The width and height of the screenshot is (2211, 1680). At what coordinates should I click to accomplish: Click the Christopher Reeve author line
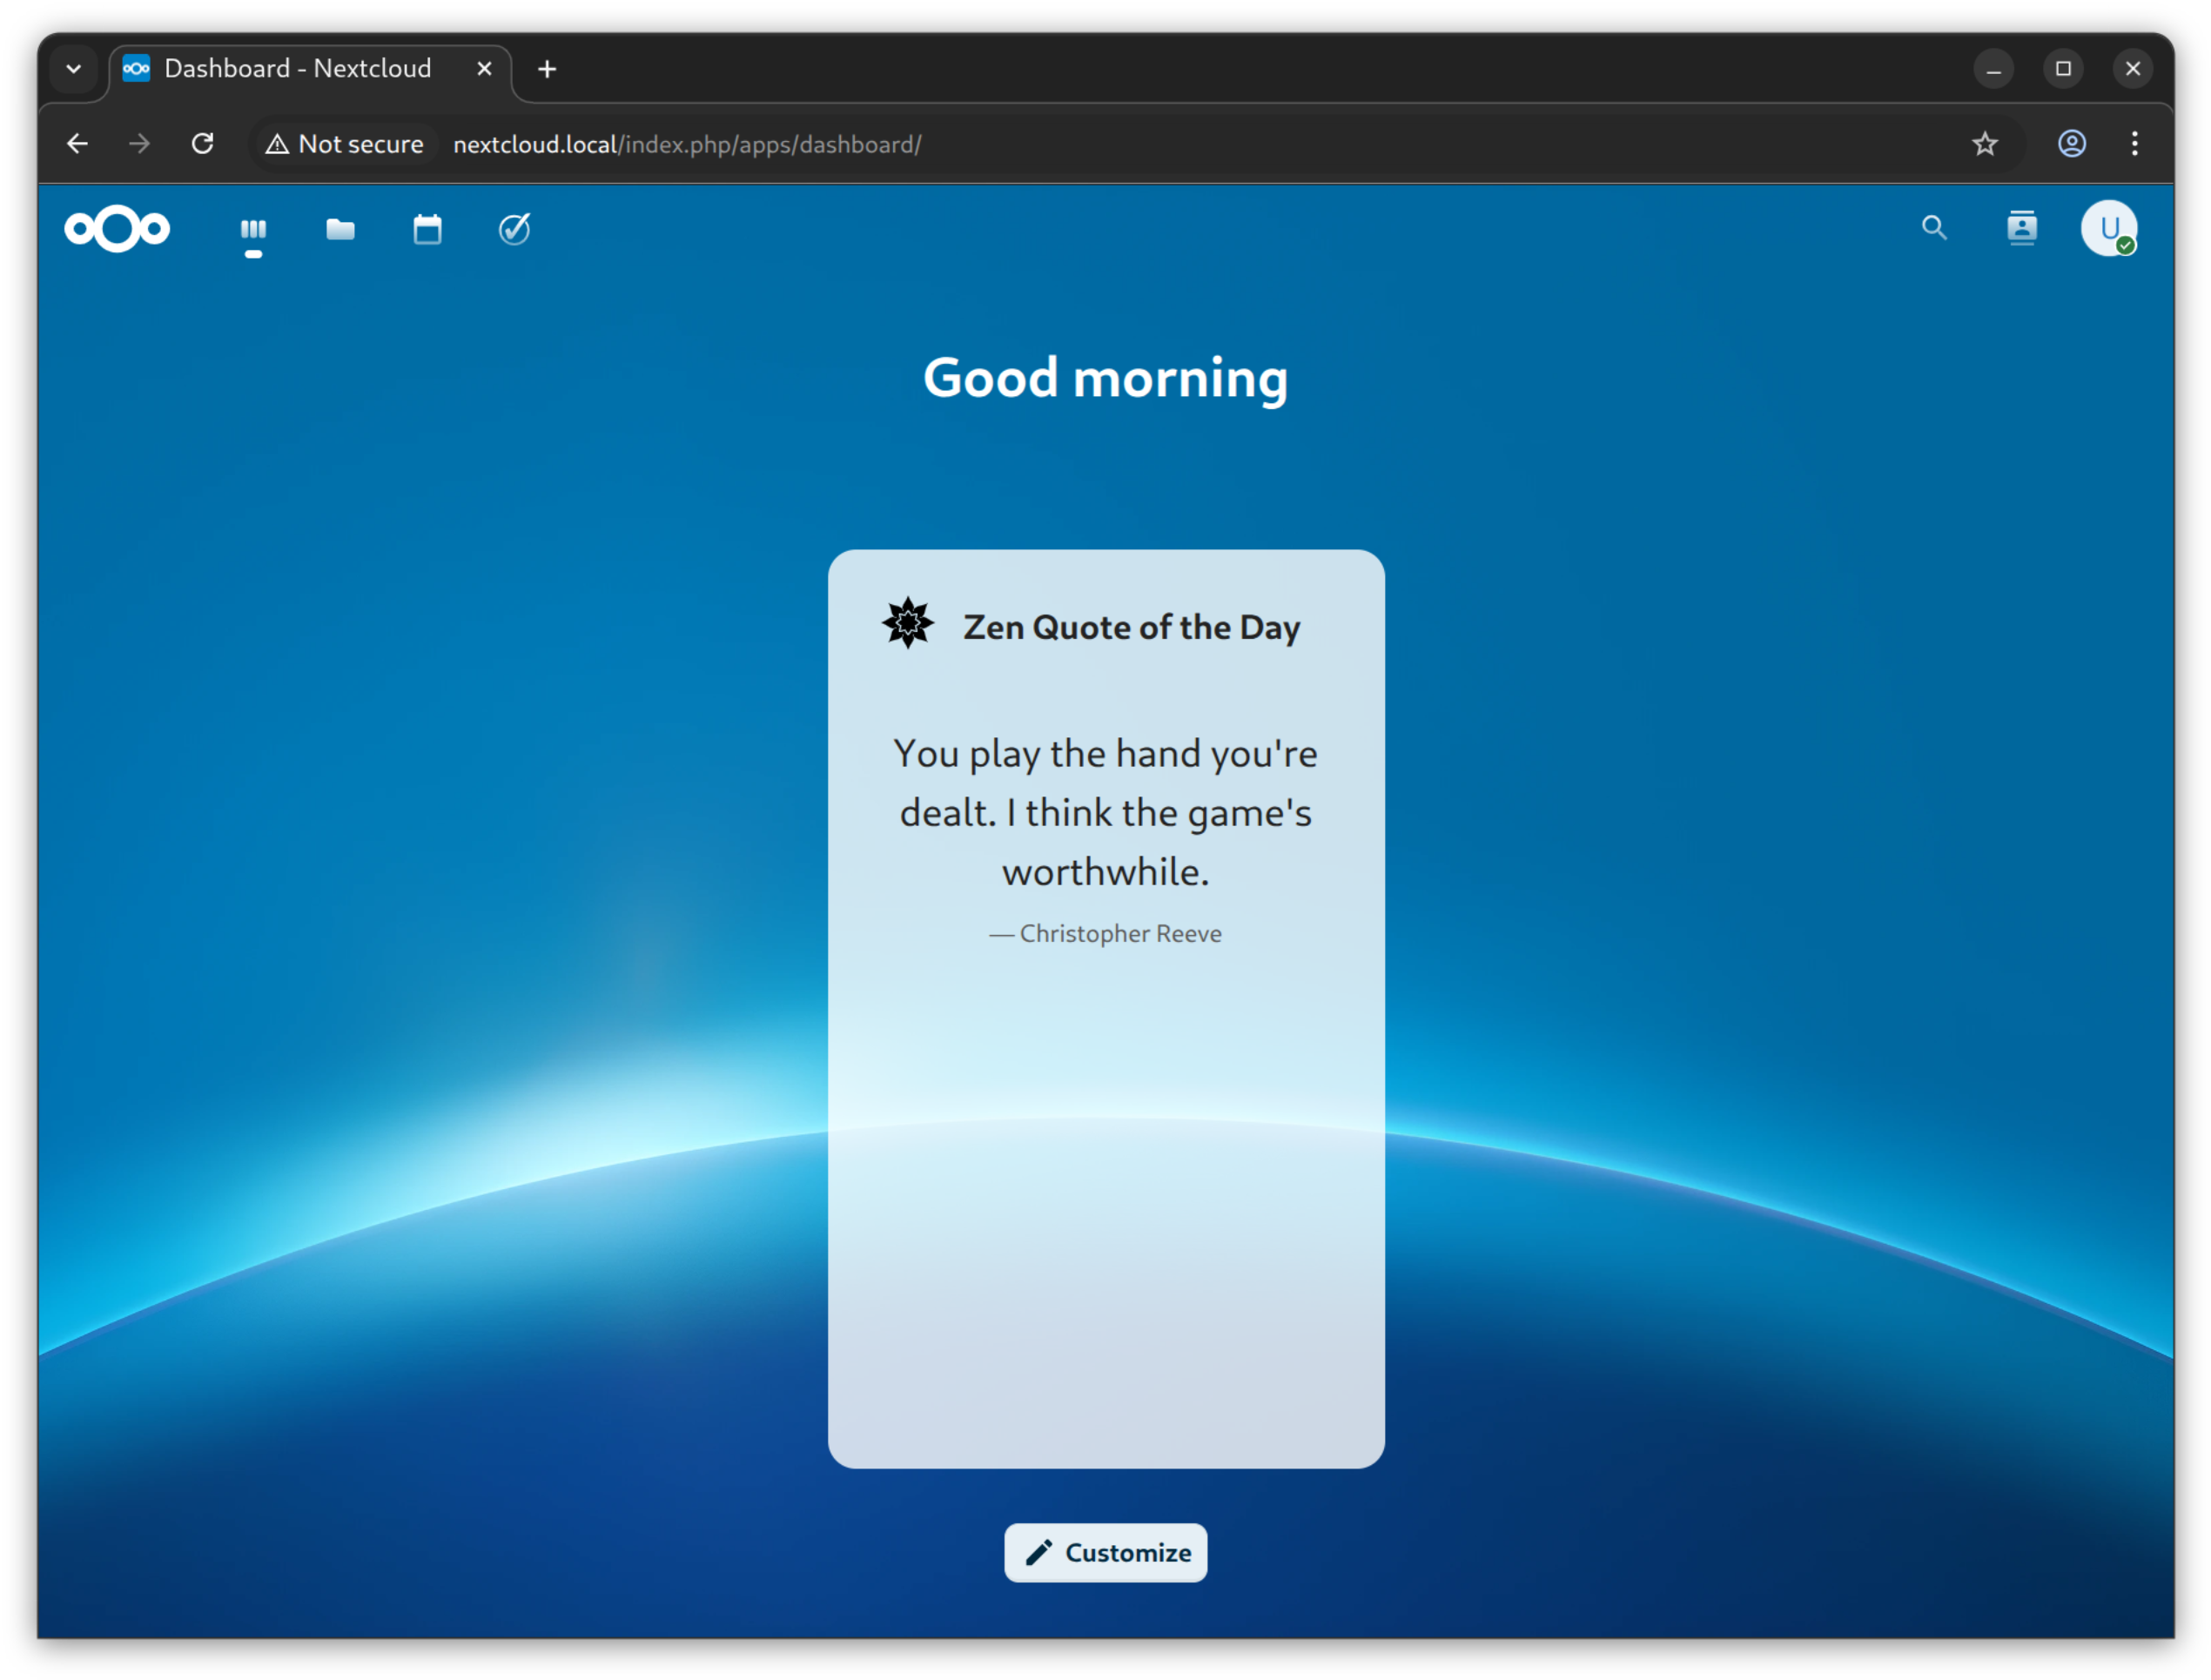point(1105,933)
